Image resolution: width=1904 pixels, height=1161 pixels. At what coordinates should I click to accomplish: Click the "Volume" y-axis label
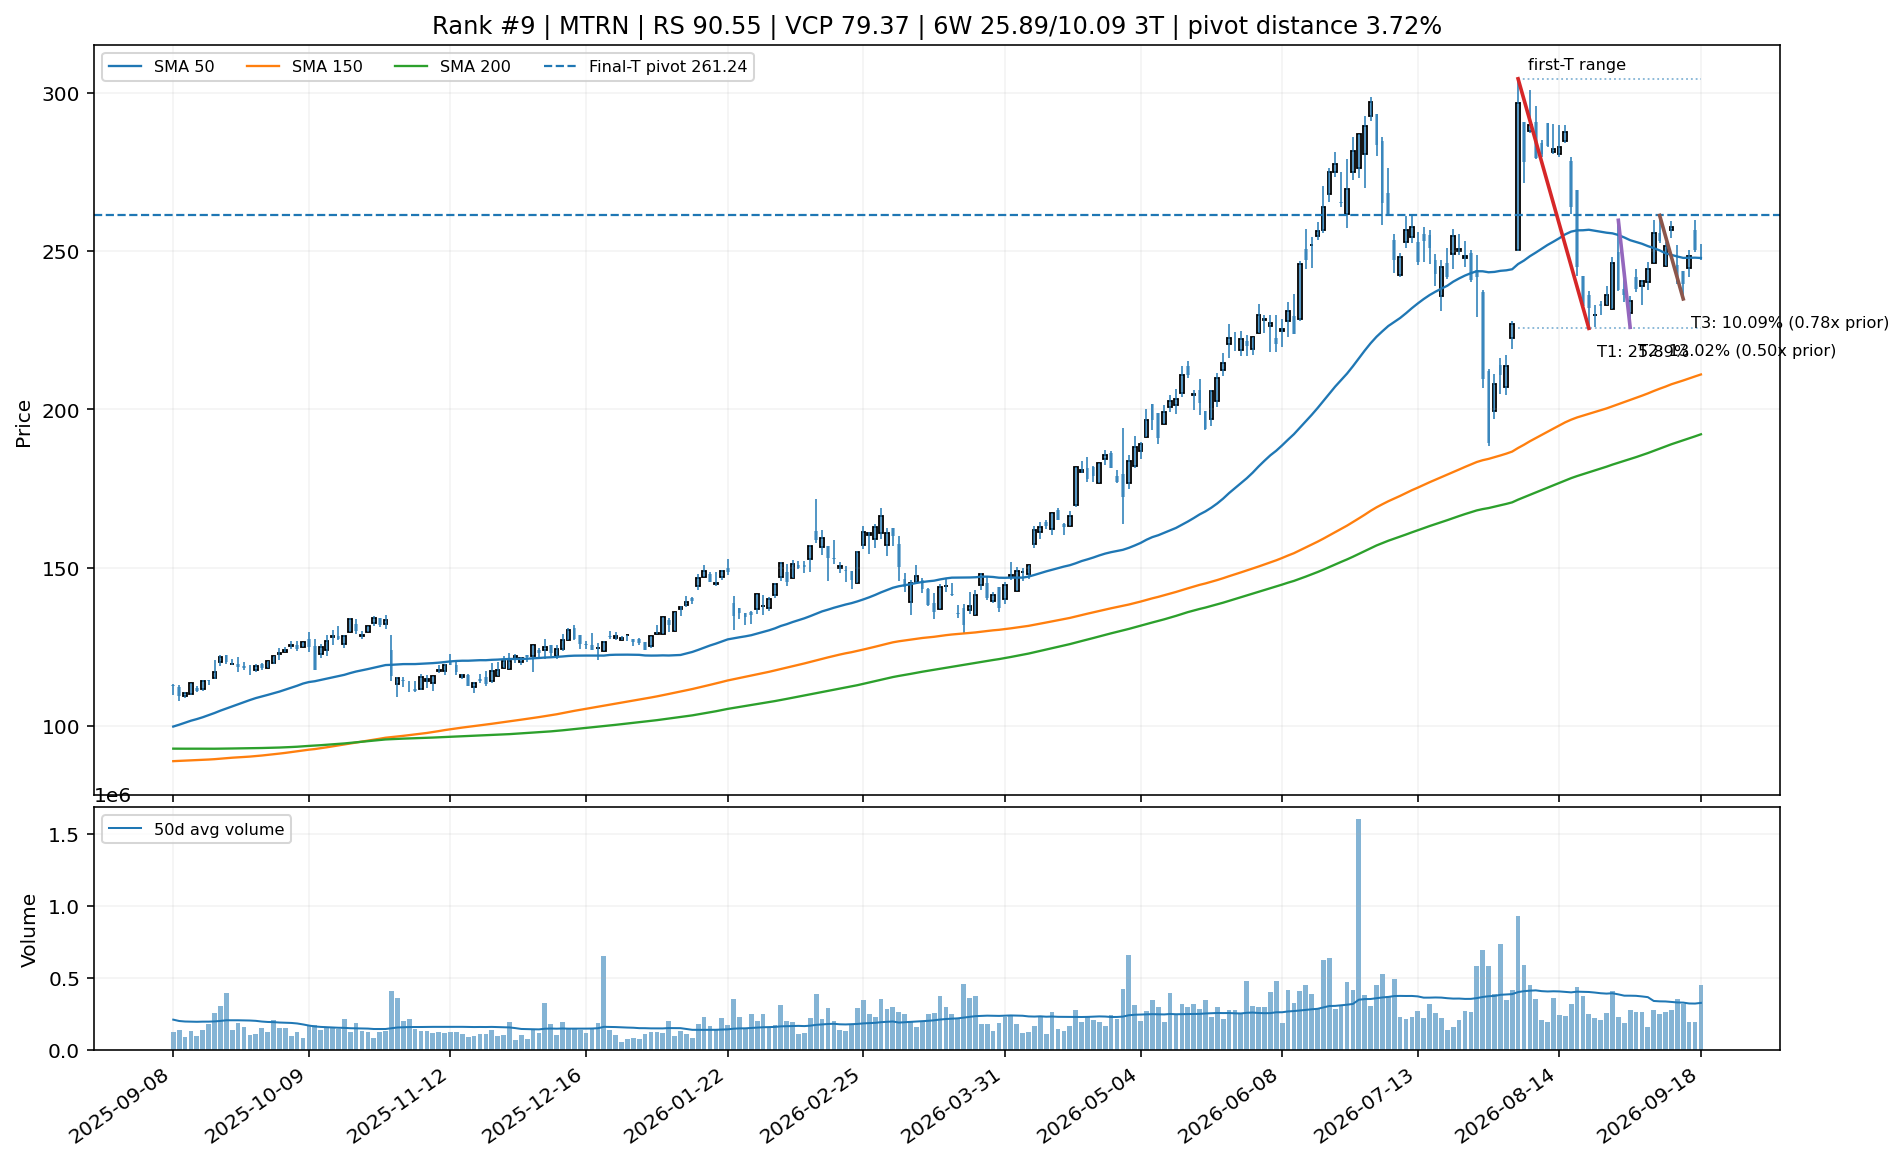click(x=28, y=930)
